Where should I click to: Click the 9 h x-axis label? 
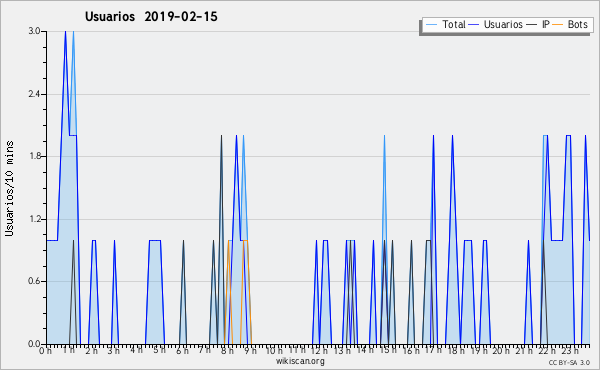point(250,351)
